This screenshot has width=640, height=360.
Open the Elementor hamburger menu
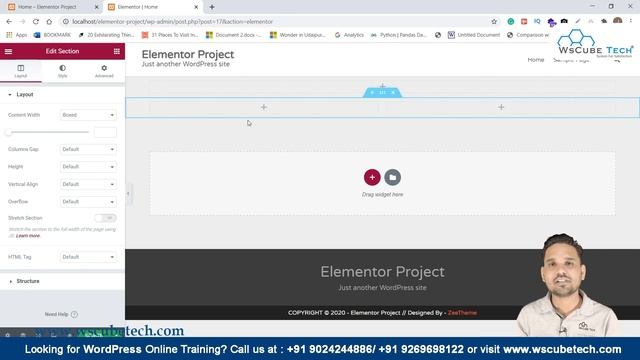click(8, 51)
